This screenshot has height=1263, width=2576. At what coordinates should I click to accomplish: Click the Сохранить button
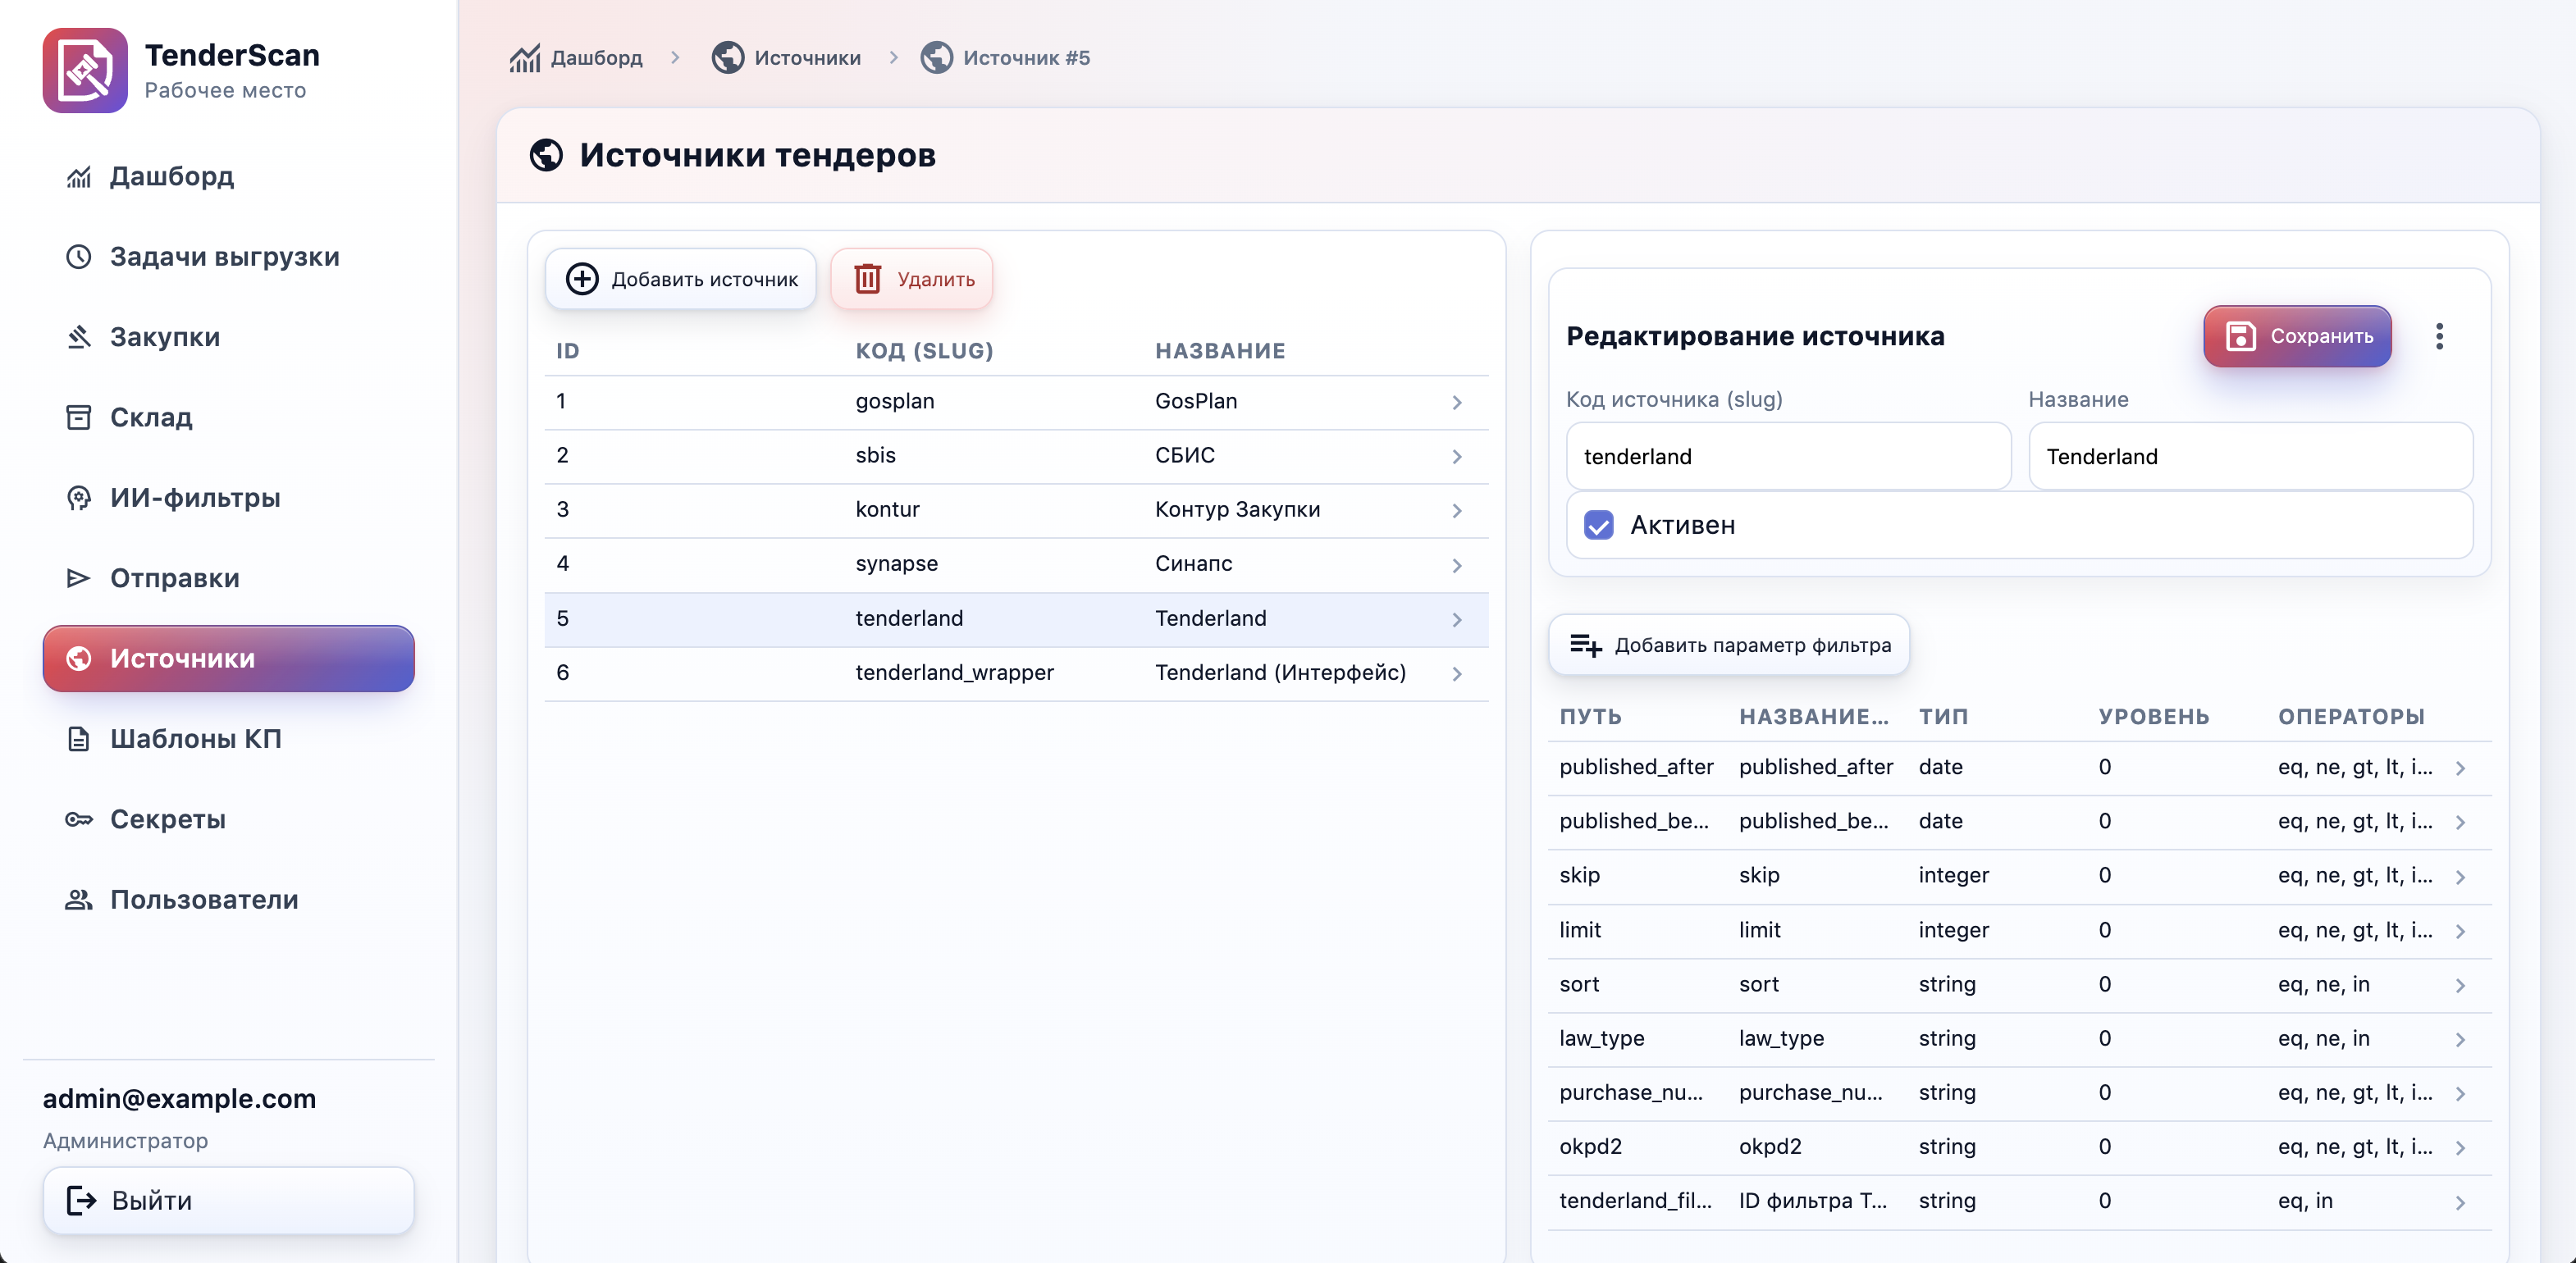pos(2296,336)
